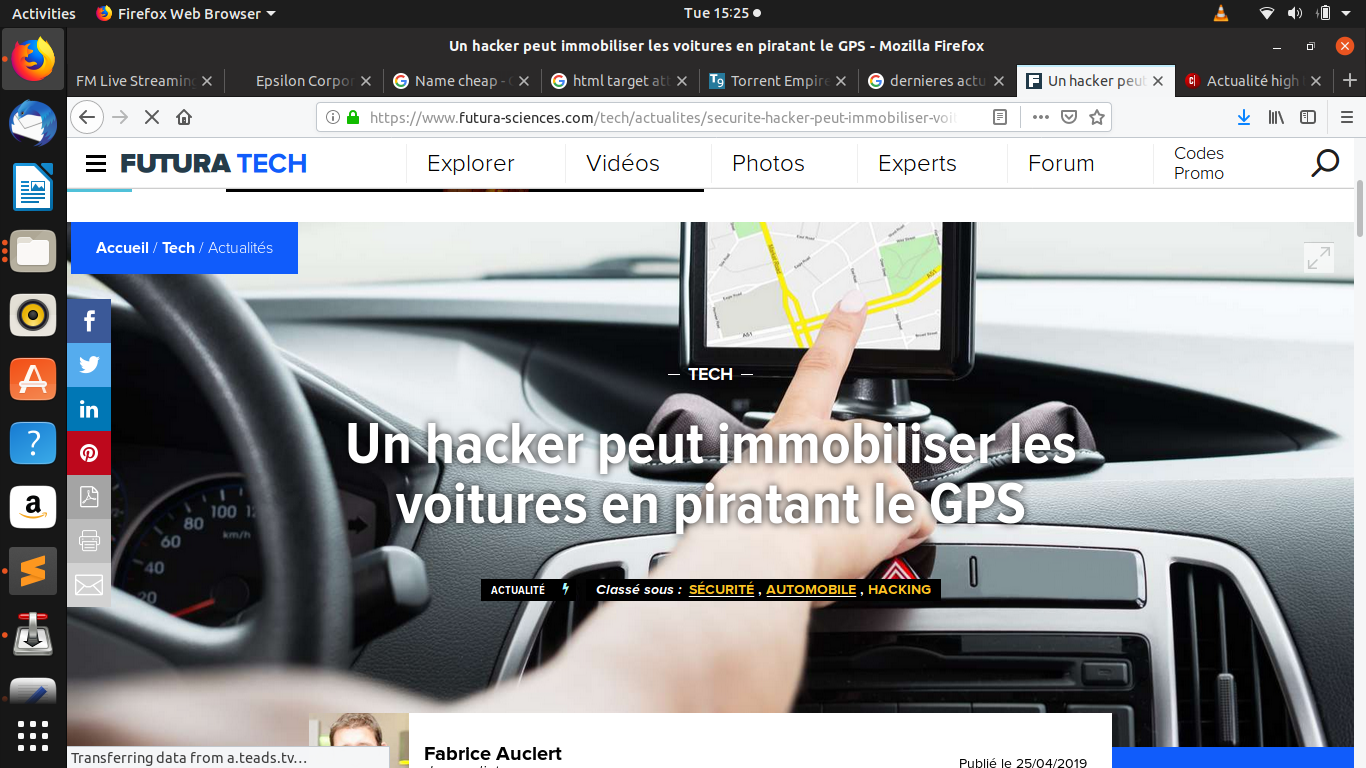
Task: Launch Thunderbird from the dock
Action: (x=33, y=123)
